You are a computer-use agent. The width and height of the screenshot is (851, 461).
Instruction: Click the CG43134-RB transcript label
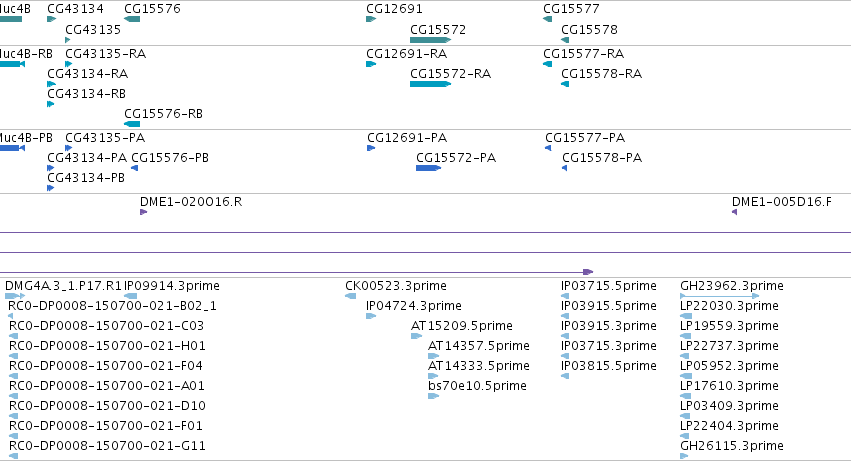tap(86, 94)
